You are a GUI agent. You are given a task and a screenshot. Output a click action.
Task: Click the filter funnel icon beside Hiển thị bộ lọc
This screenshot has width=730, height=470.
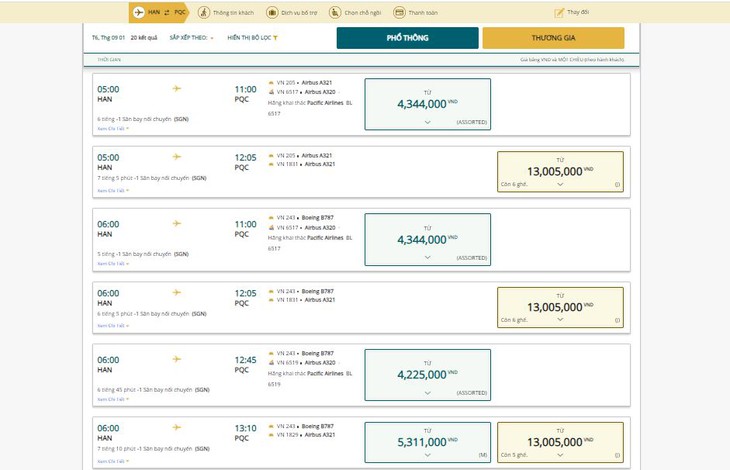point(275,38)
